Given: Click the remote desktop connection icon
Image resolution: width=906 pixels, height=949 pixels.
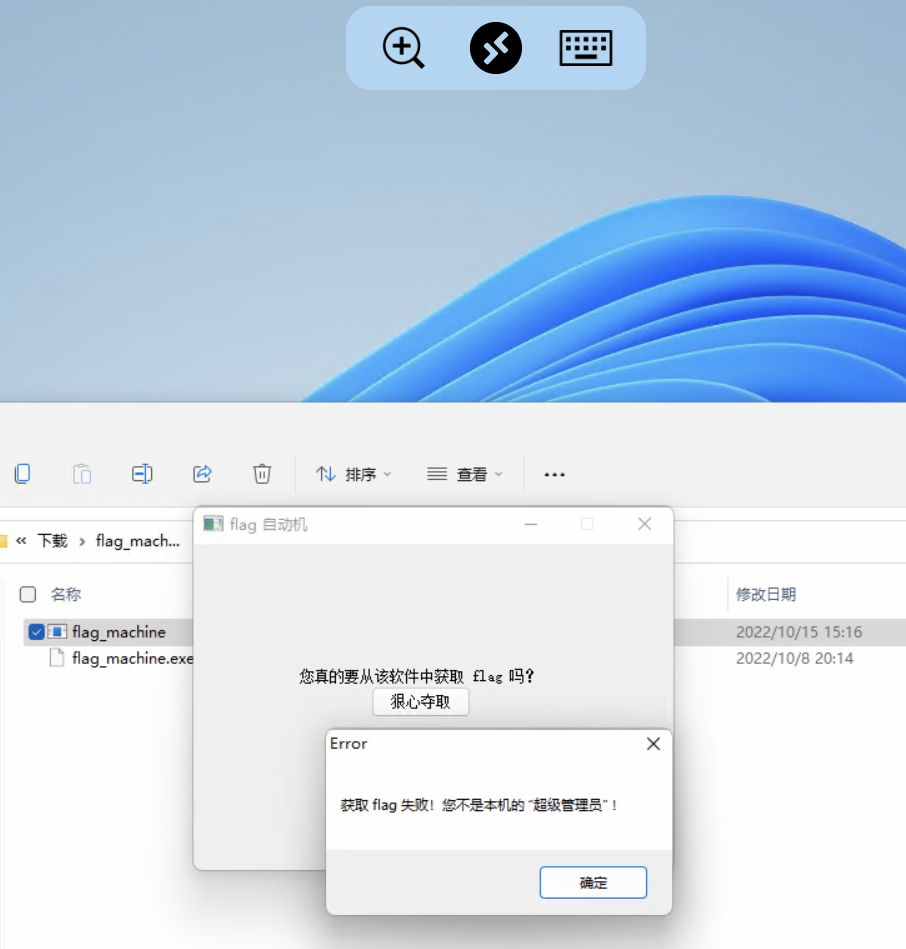Looking at the screenshot, I should 496,48.
